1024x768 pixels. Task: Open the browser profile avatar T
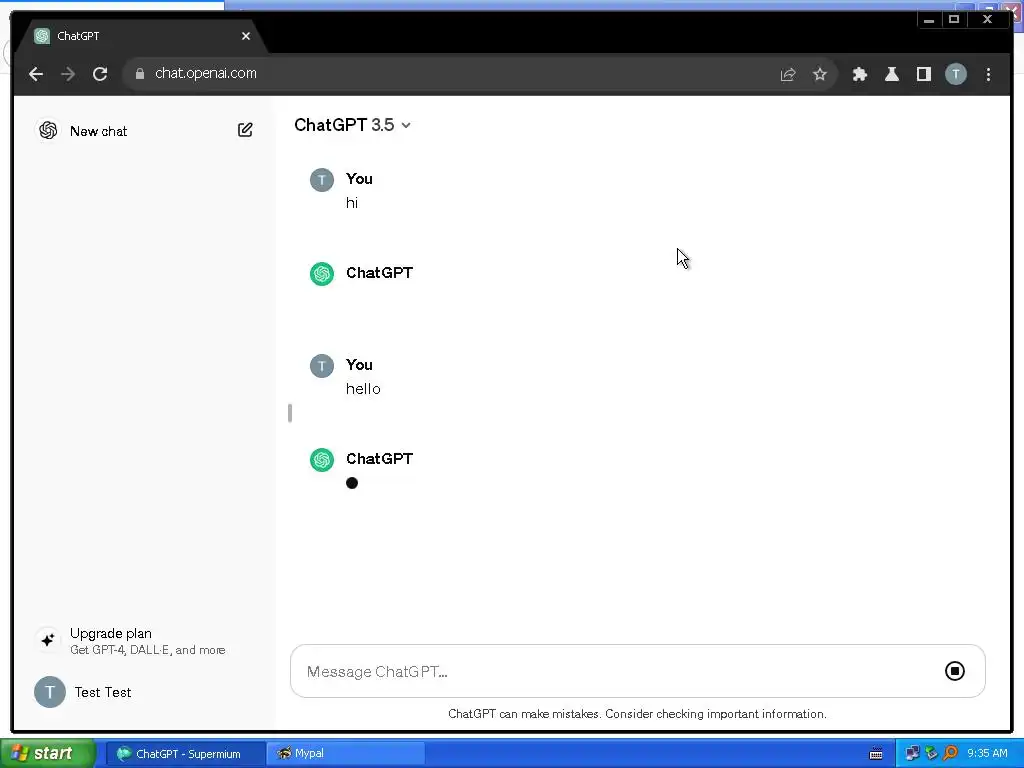(x=955, y=74)
